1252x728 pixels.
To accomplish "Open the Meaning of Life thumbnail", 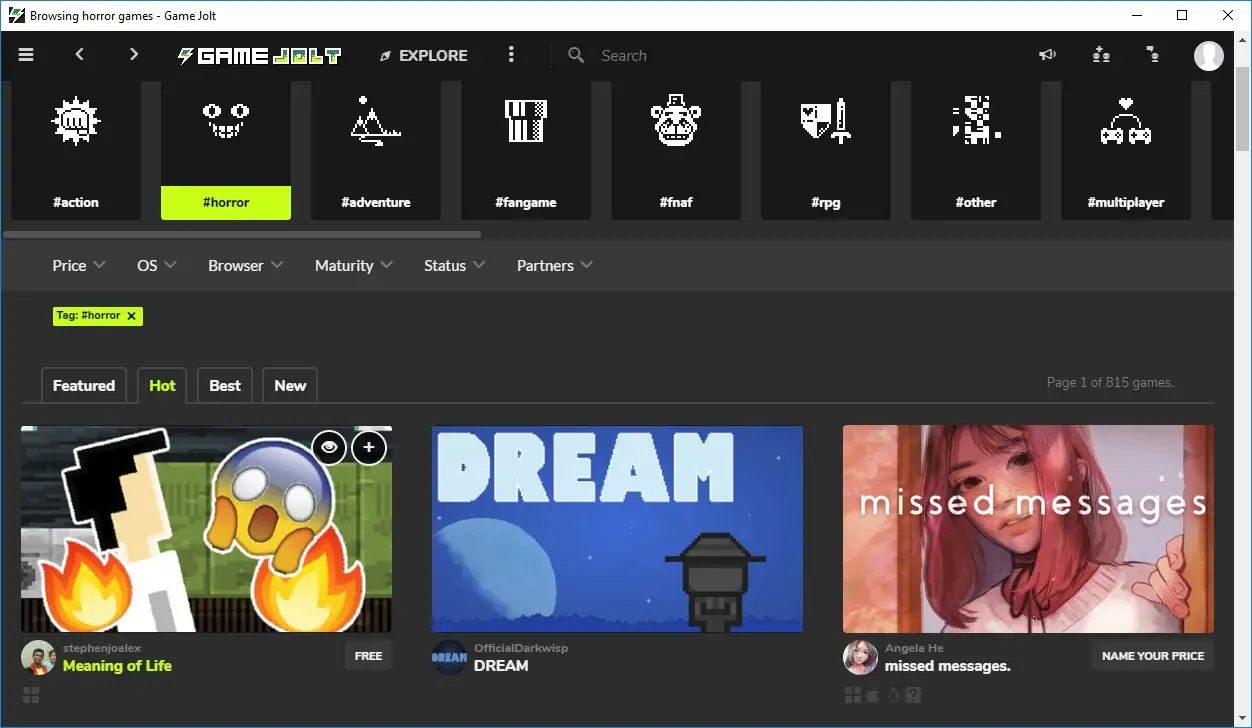I will (x=206, y=529).
